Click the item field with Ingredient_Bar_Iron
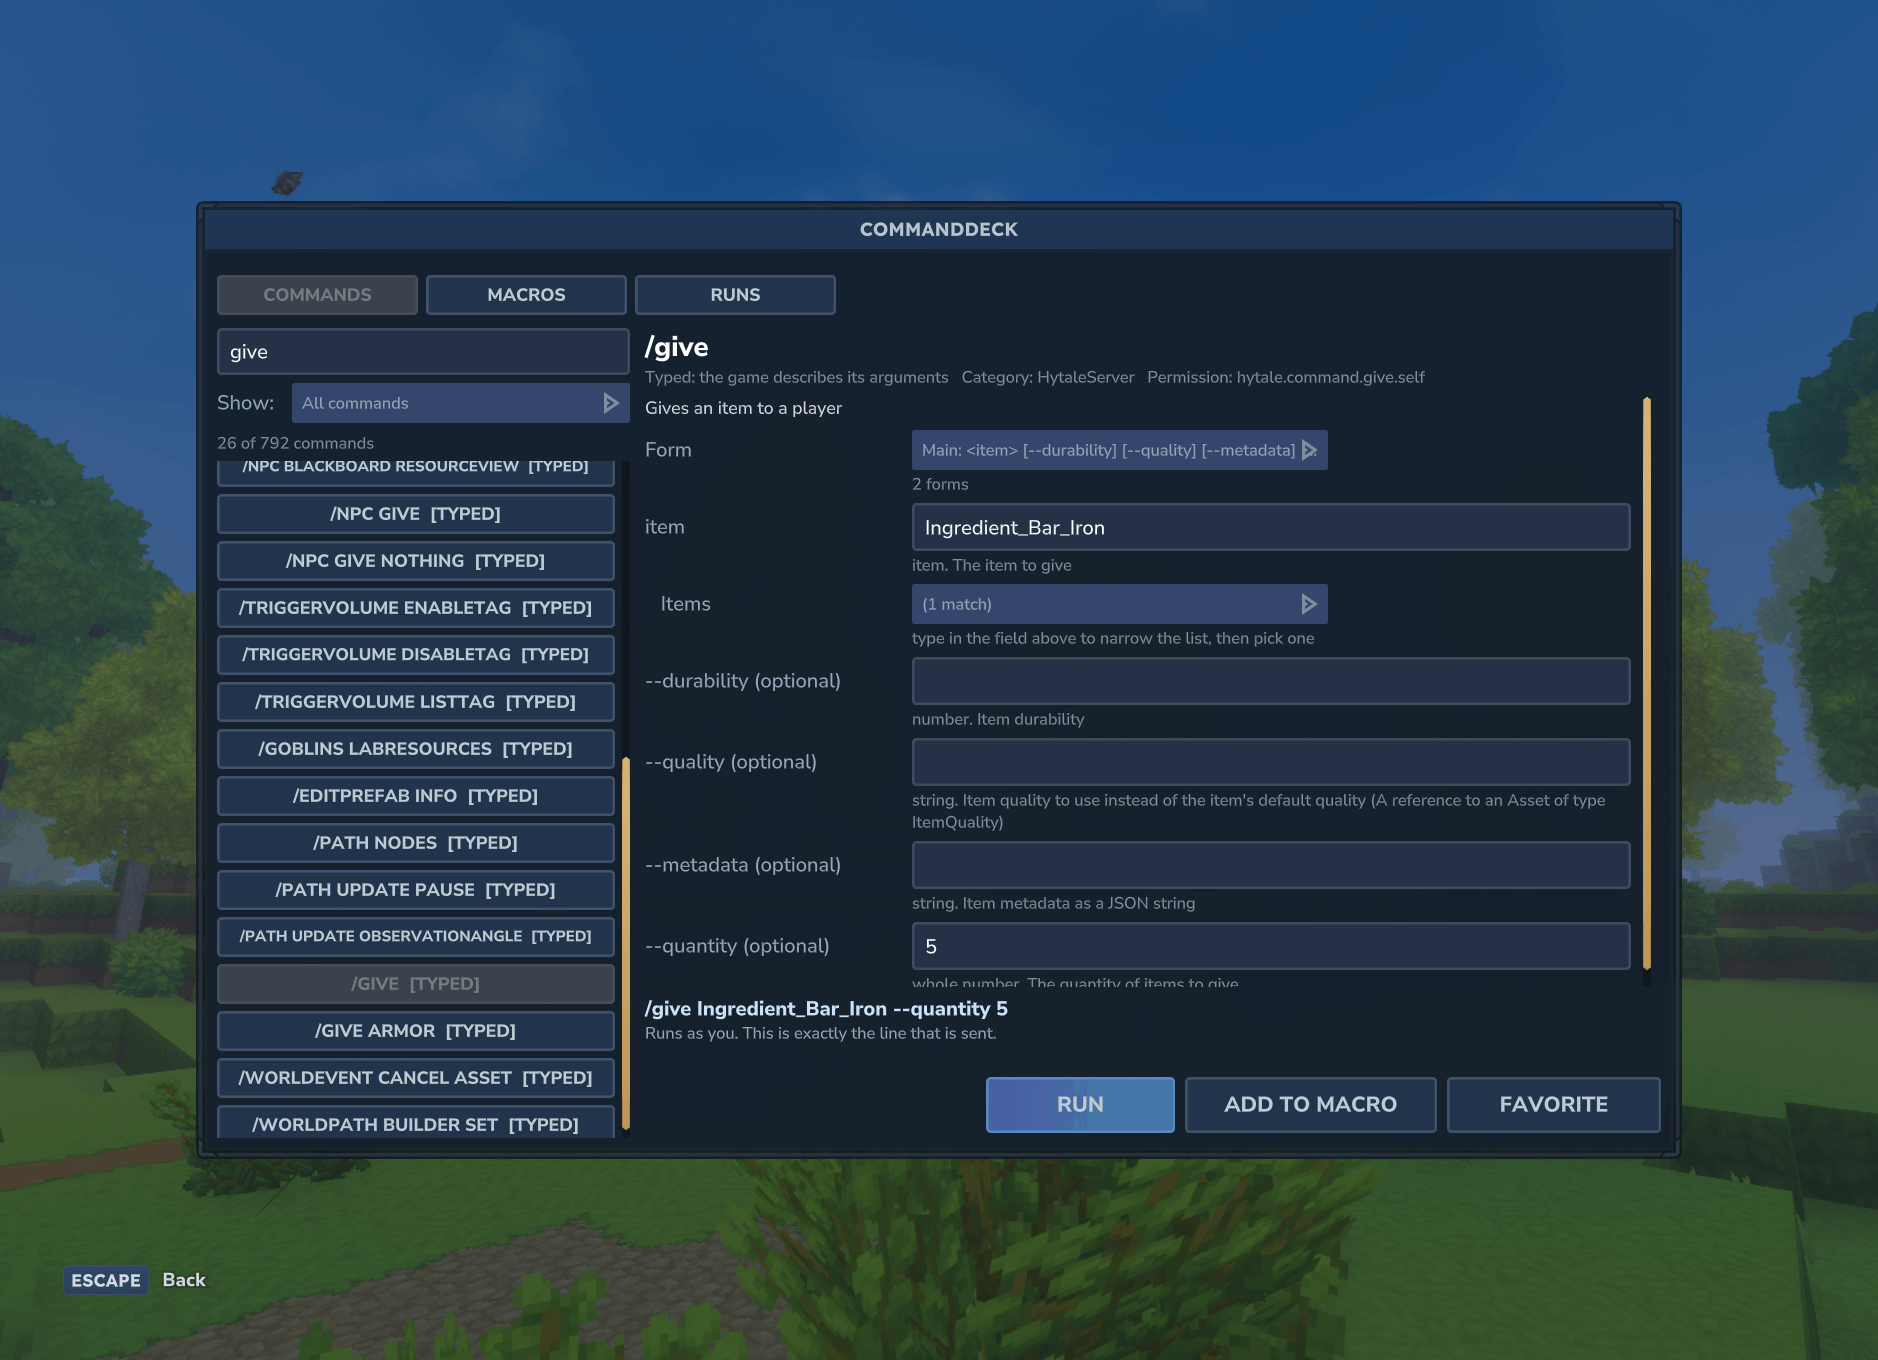The image size is (1878, 1360). pos(1271,527)
